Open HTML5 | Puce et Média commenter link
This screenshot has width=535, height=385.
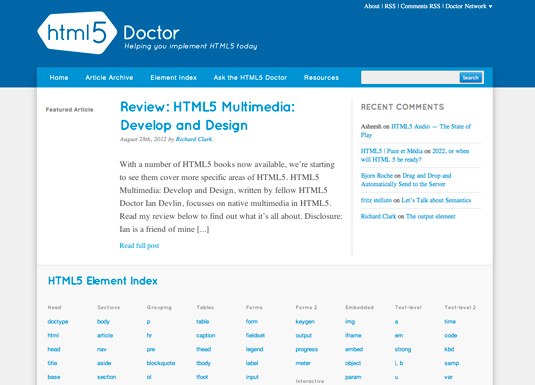392,151
